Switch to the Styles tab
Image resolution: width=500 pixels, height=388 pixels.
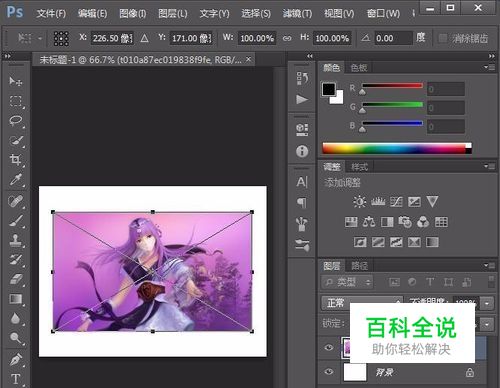pyautogui.click(x=359, y=167)
